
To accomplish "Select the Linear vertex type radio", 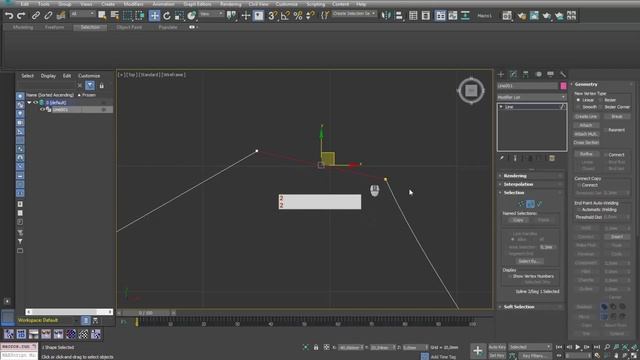I will click(578, 100).
